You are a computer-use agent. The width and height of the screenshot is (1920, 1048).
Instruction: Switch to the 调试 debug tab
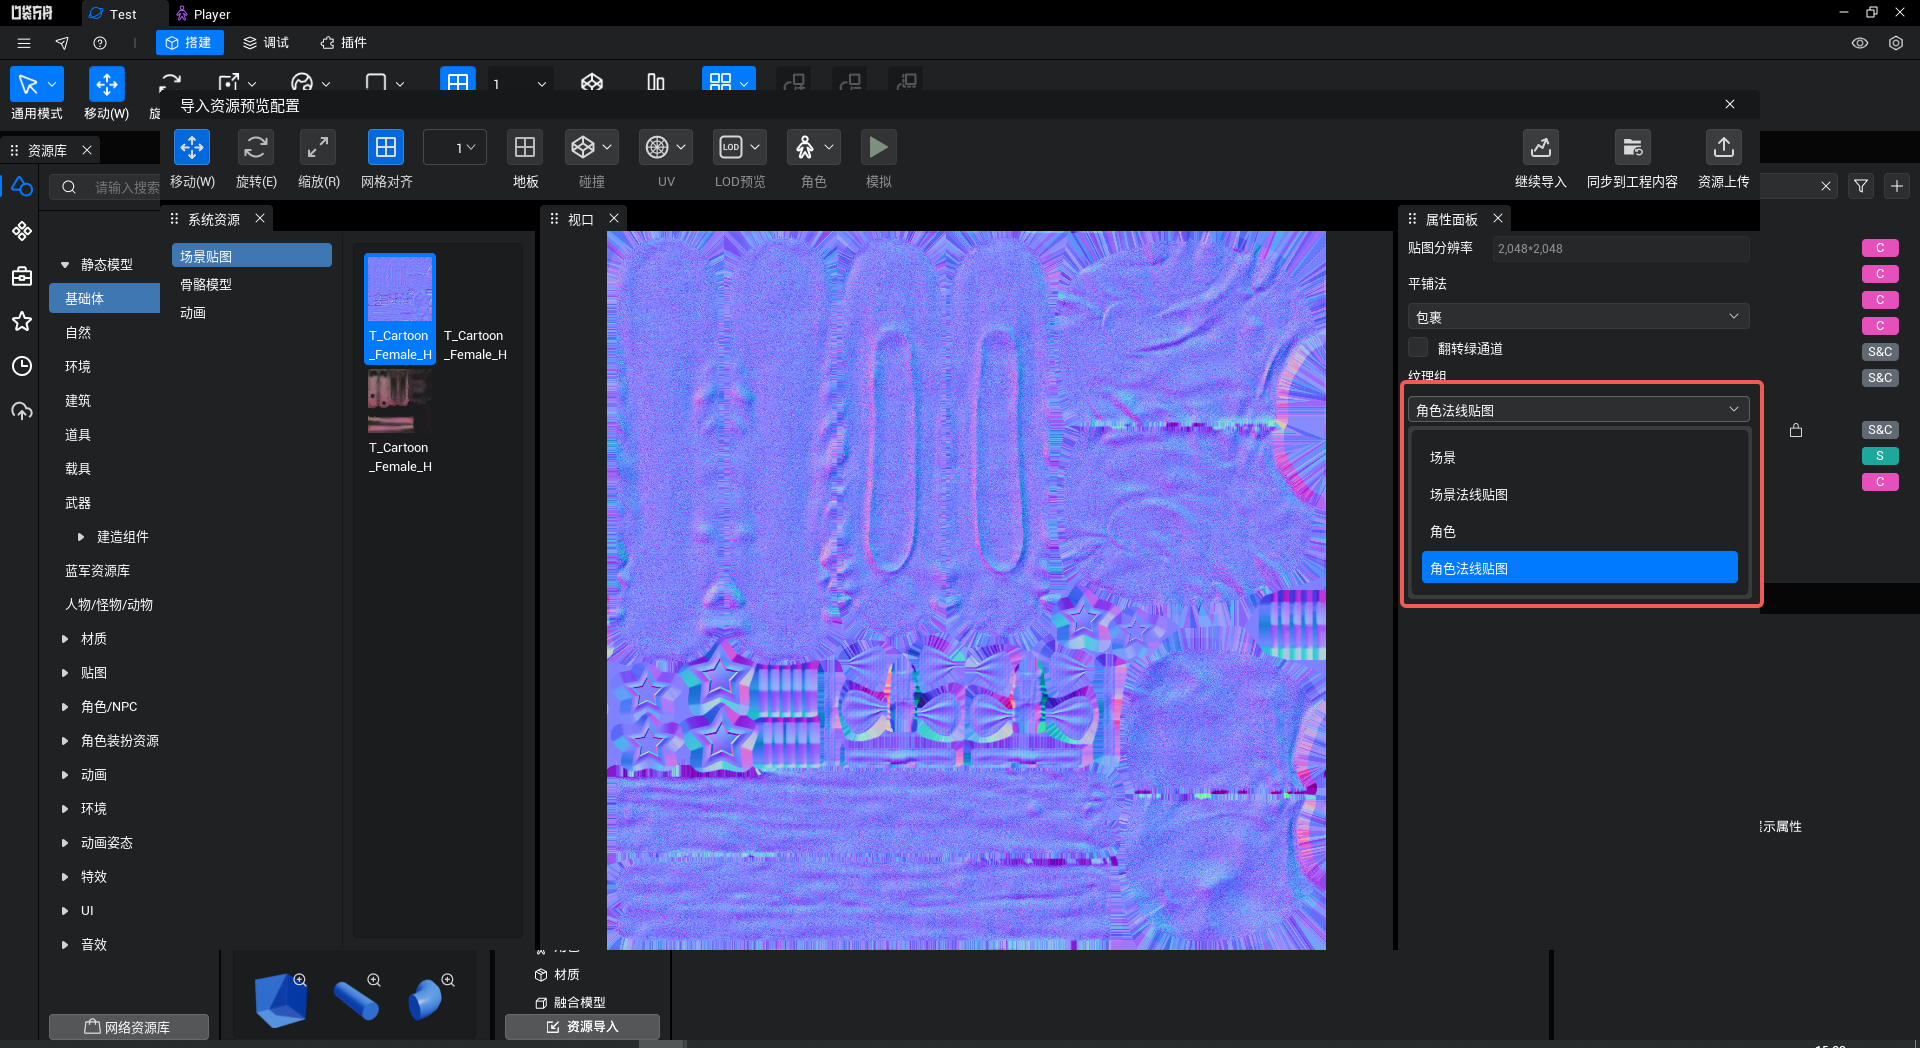click(266, 43)
